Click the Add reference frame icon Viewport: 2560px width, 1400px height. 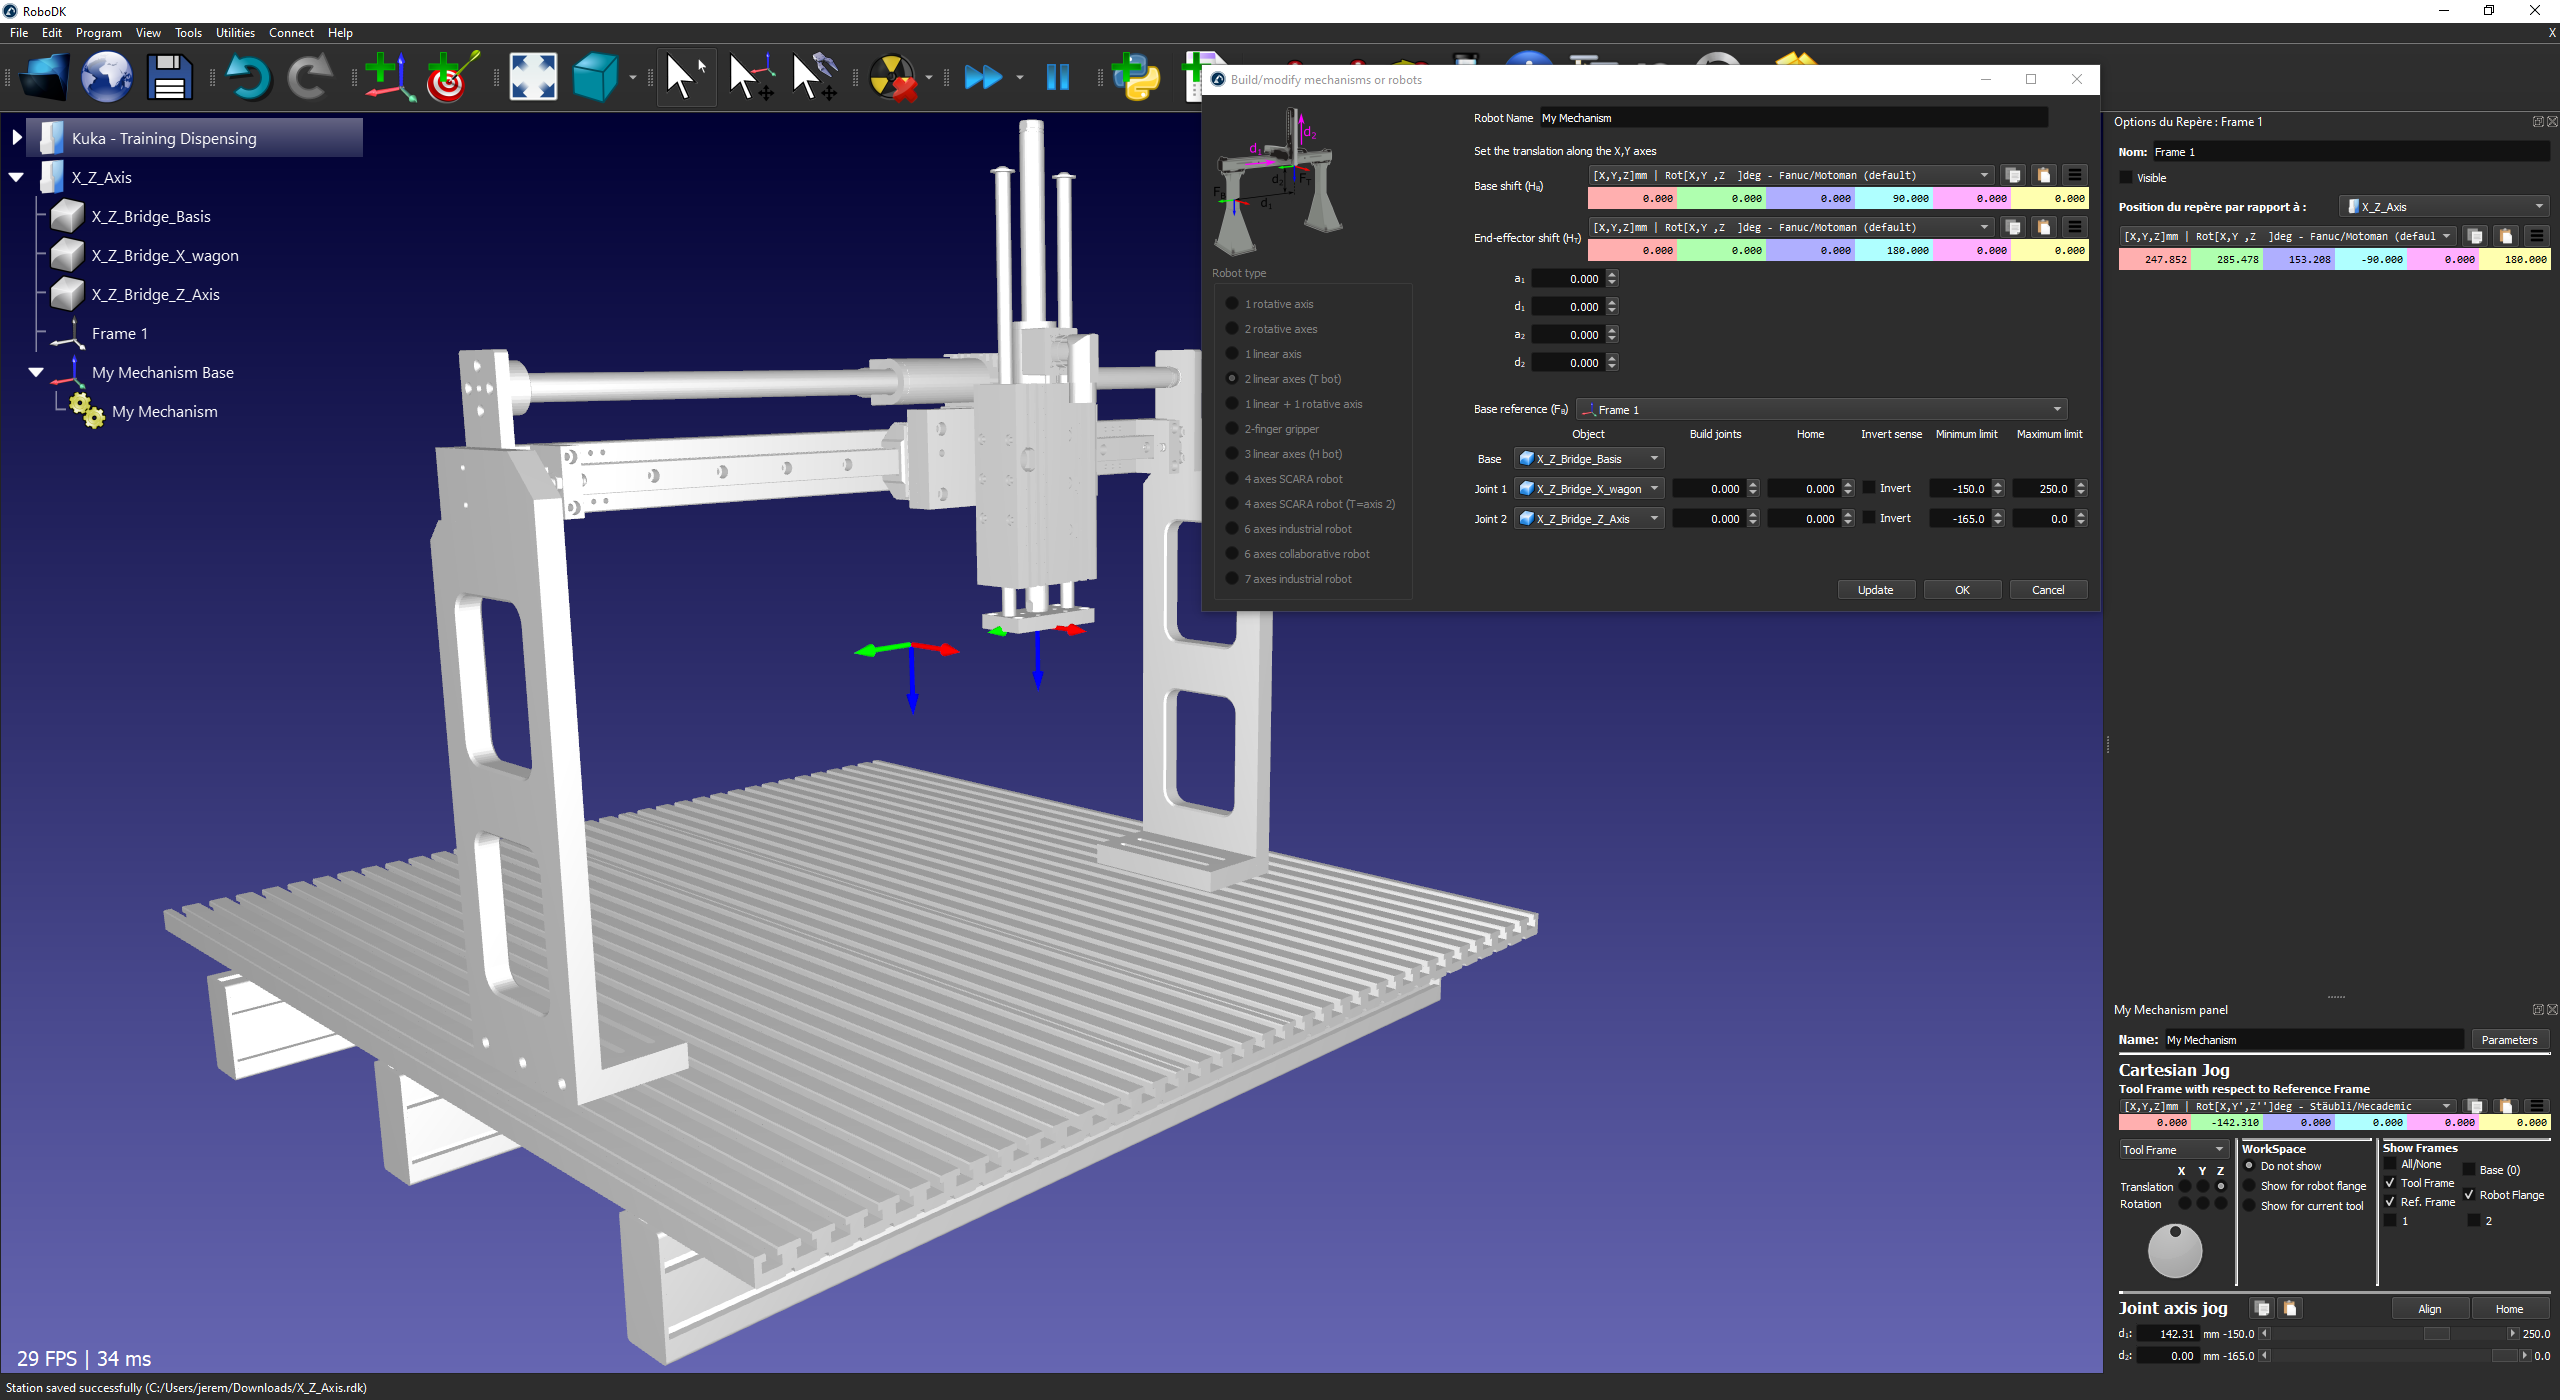[x=388, y=77]
